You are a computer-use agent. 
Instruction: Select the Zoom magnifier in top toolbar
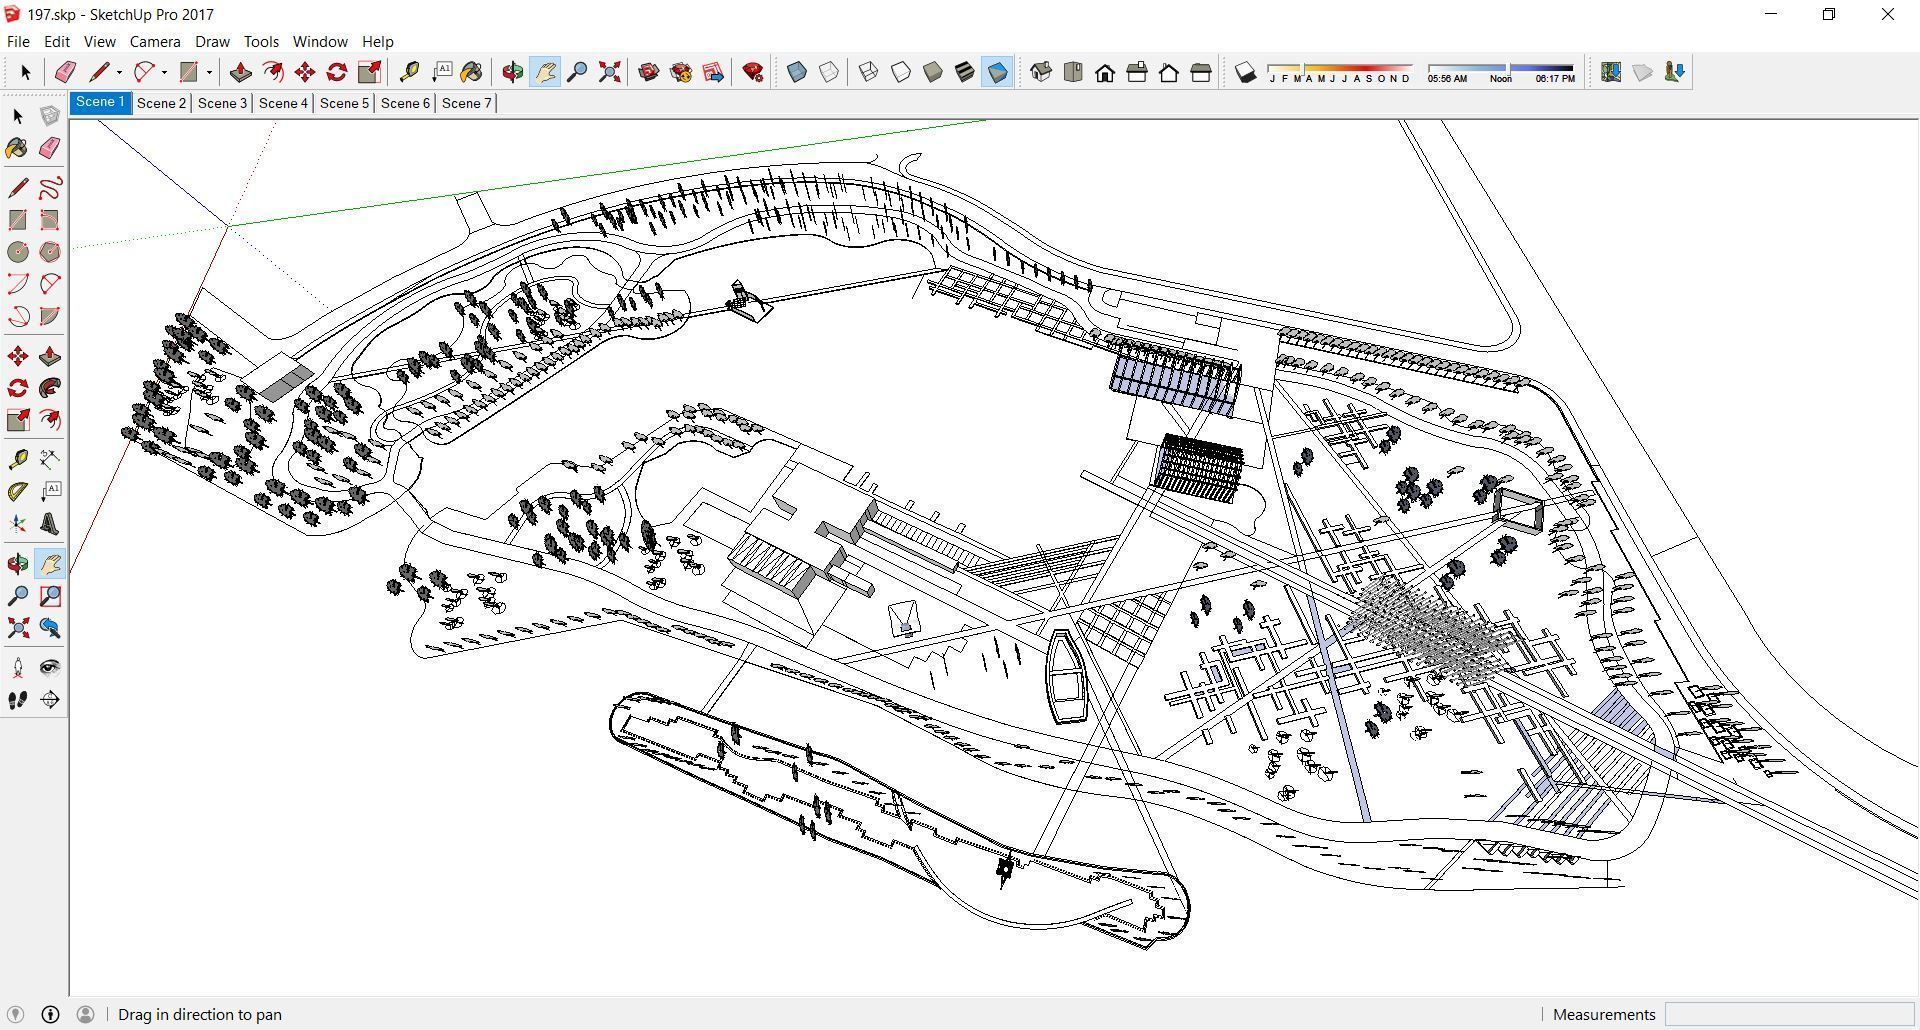577,72
